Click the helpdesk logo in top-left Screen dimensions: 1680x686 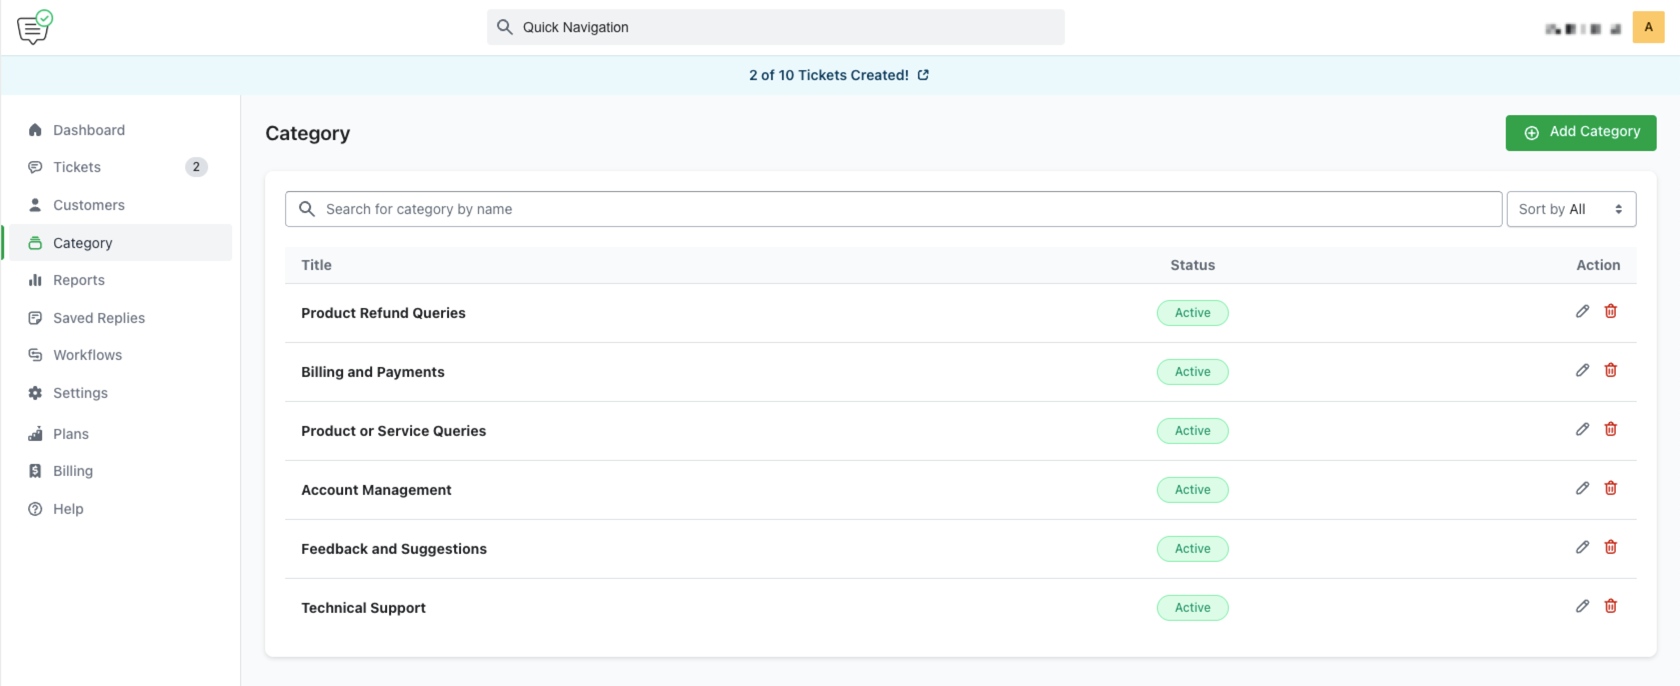34,27
